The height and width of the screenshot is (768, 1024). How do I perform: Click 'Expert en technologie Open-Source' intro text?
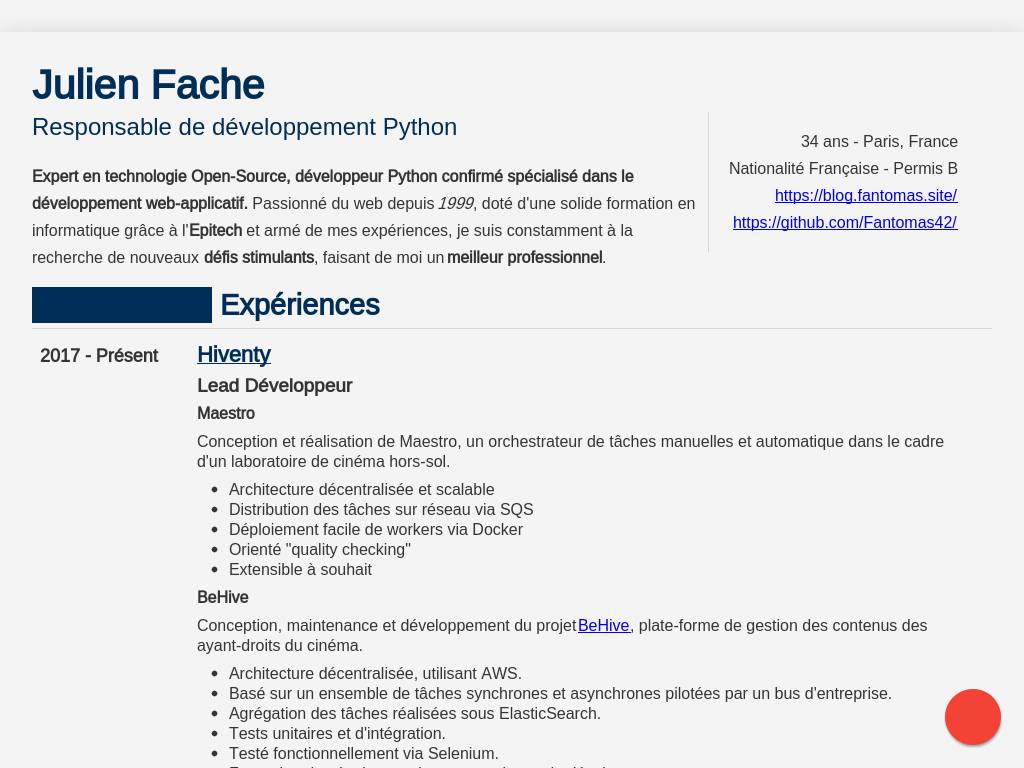[x=160, y=176]
